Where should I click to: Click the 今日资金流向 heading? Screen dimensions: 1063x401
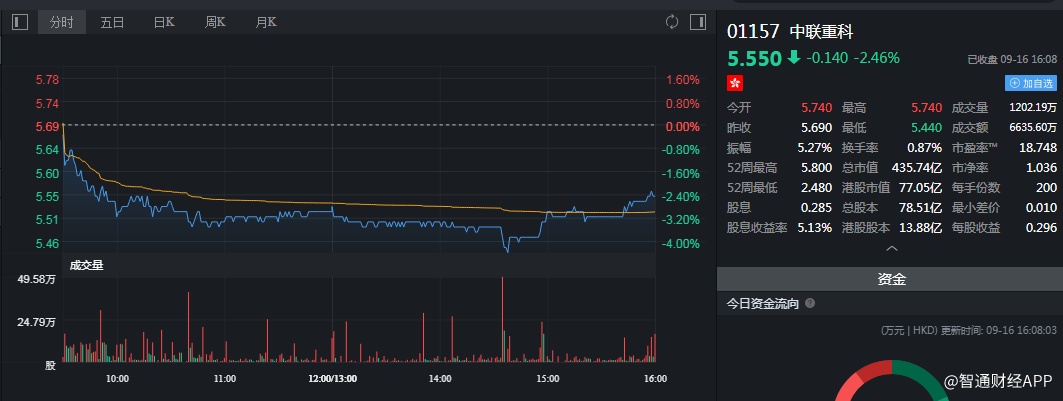pos(762,303)
